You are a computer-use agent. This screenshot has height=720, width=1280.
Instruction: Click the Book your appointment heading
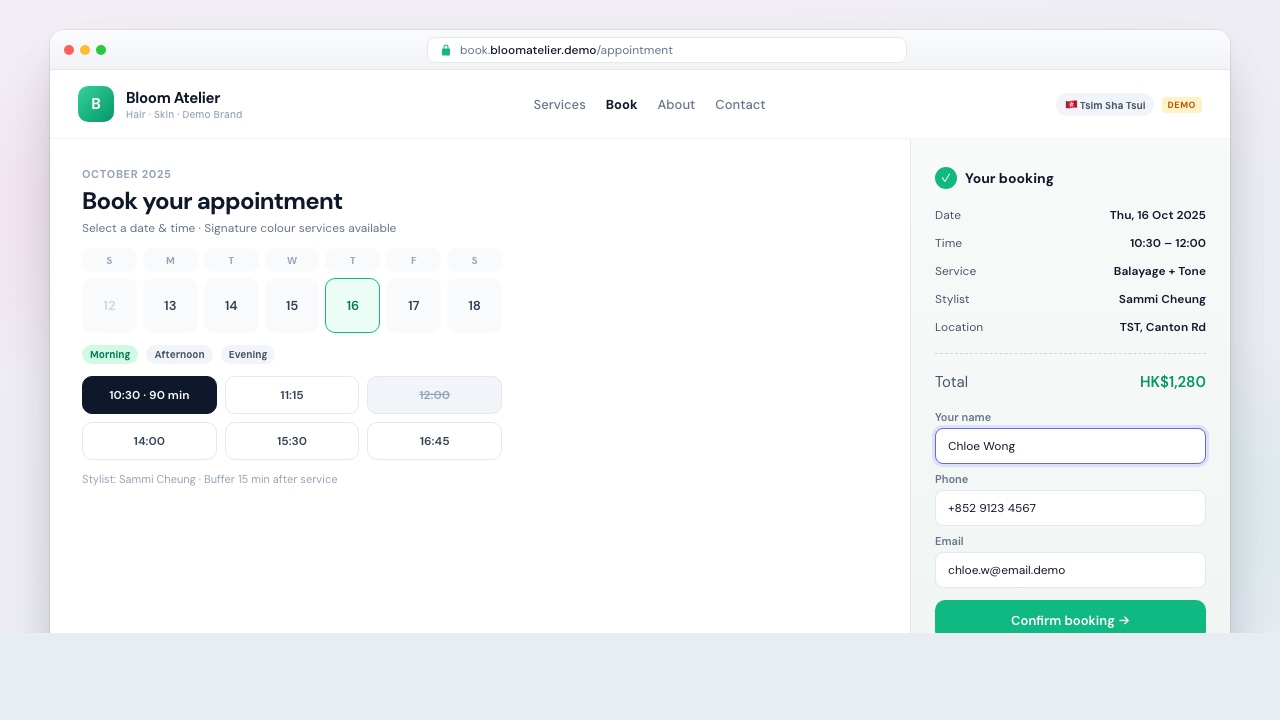(212, 201)
